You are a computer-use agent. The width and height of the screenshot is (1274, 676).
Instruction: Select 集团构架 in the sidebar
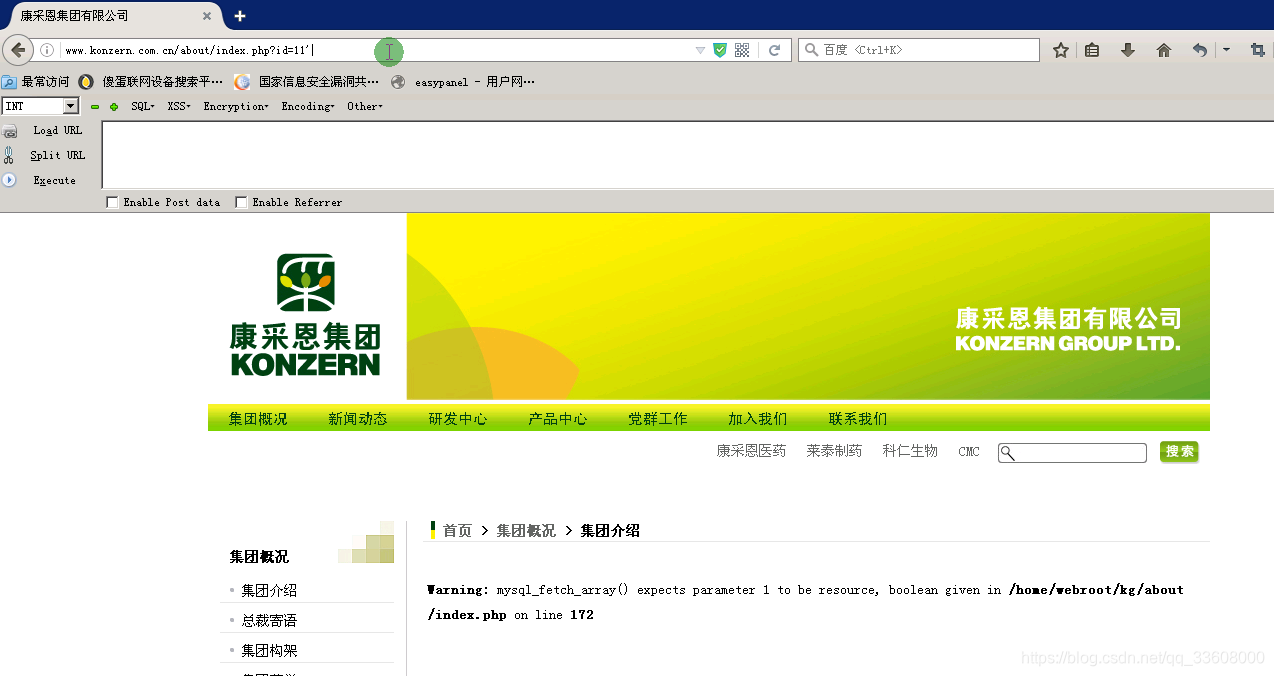click(269, 651)
